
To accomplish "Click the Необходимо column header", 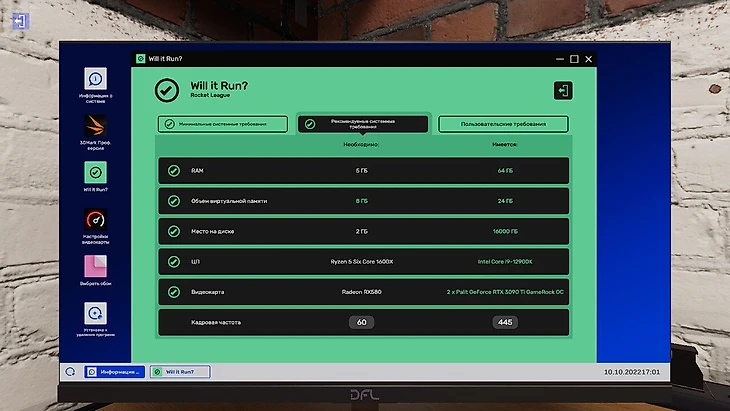I will 361,145.
